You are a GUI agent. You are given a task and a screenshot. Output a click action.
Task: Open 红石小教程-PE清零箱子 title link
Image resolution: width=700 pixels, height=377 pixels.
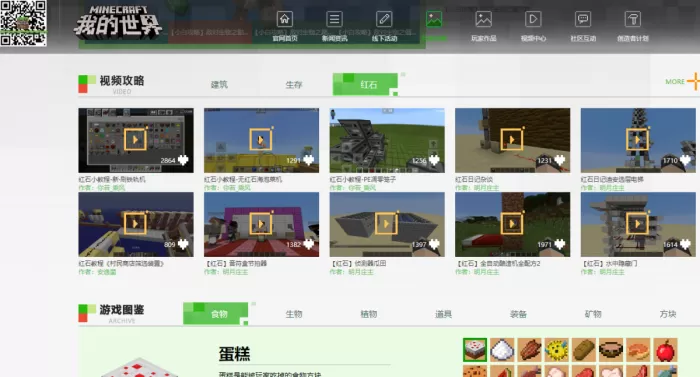(363, 179)
